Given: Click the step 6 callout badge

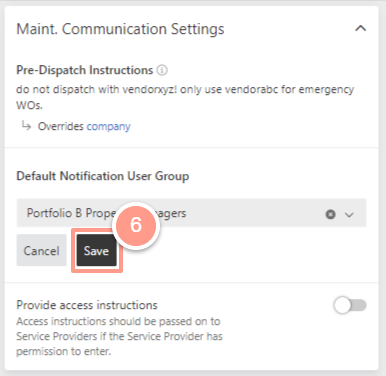Looking at the screenshot, I should [x=136, y=225].
